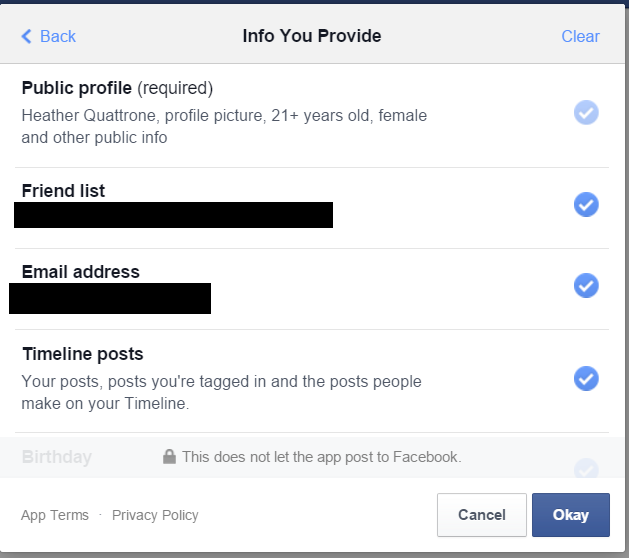The width and height of the screenshot is (629, 558).
Task: Toggle the faded Birthday checkmark
Action: coord(586,469)
